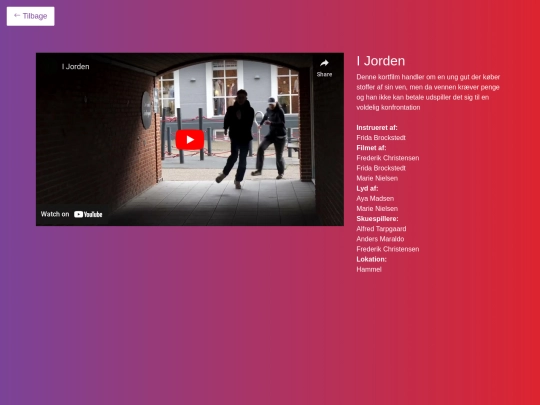The width and height of the screenshot is (540, 405).
Task: Play the I Jorden YouTube video
Action: tap(190, 139)
